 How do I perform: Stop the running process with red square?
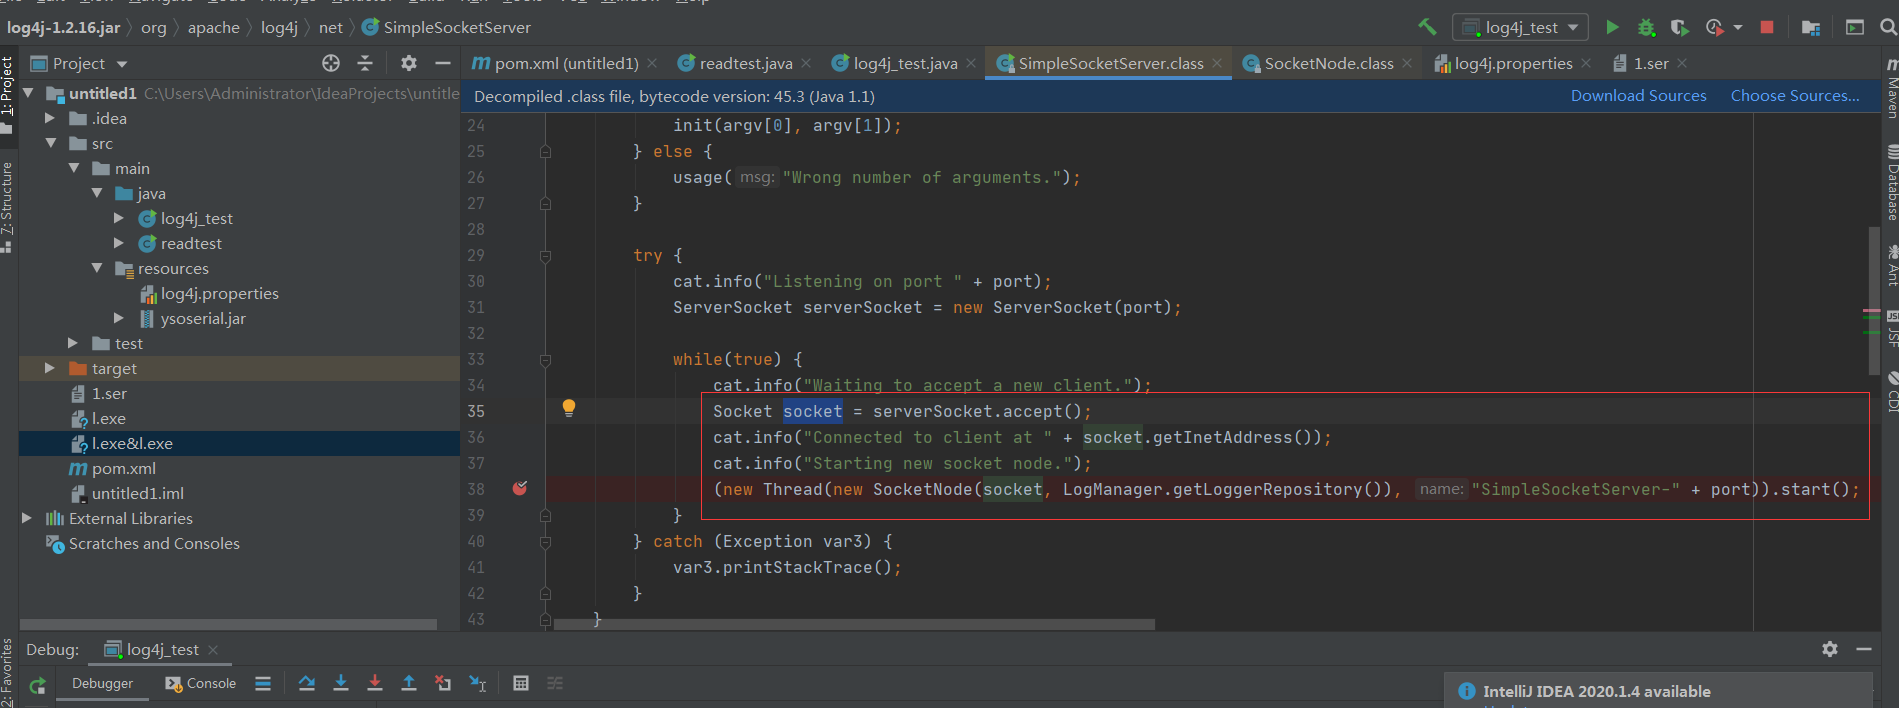pos(1767,27)
